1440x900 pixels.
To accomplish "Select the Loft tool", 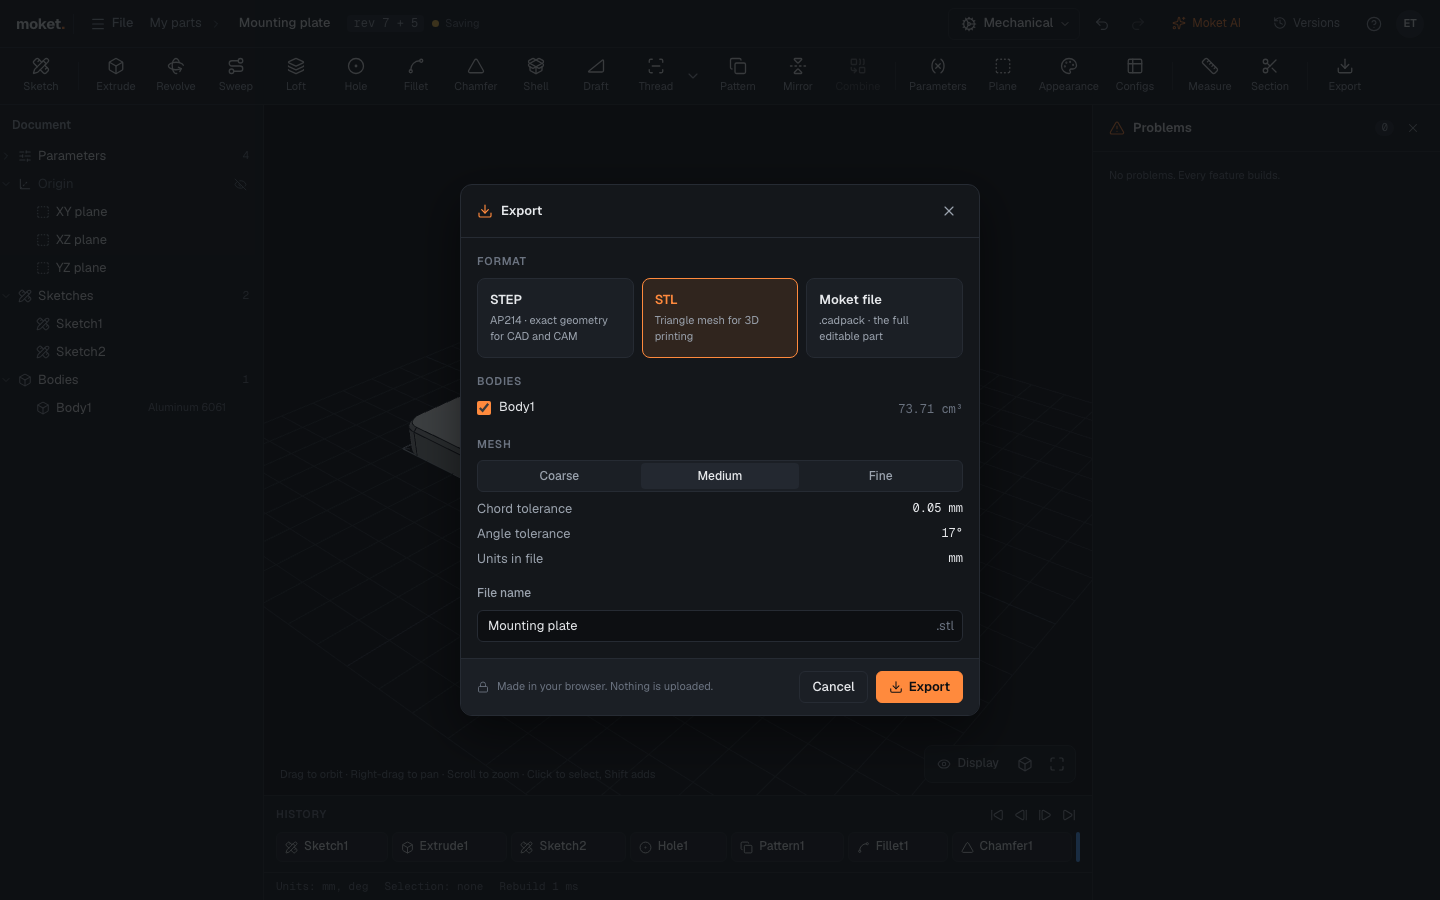I will (296, 74).
